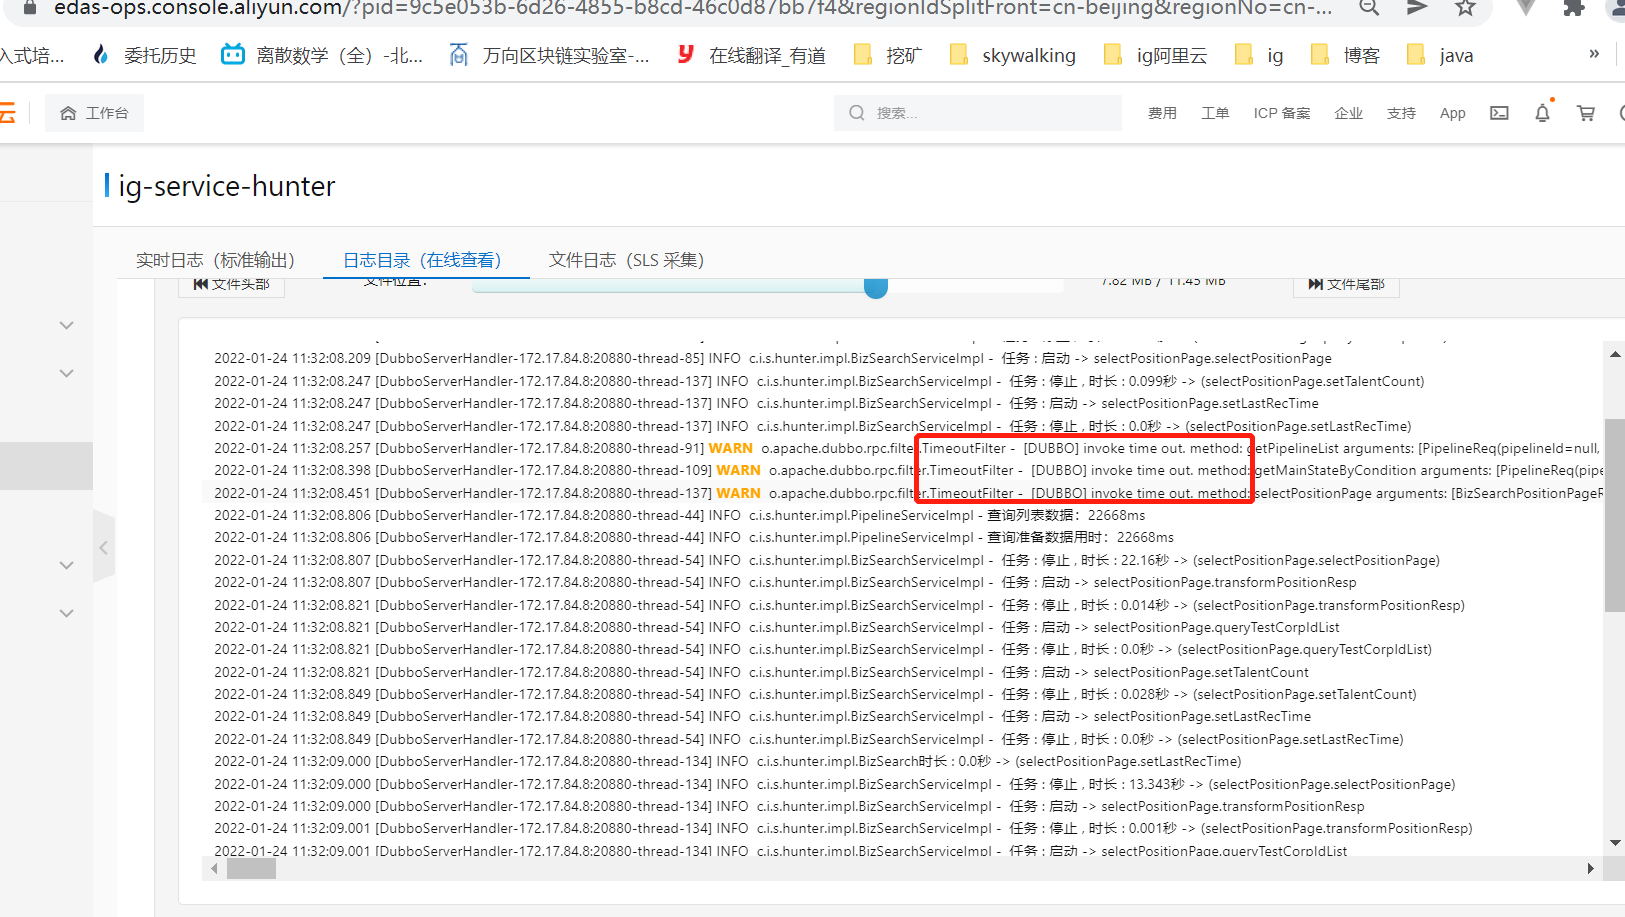Click the file position slider handle
Image resolution: width=1625 pixels, height=917 pixels.
876,288
